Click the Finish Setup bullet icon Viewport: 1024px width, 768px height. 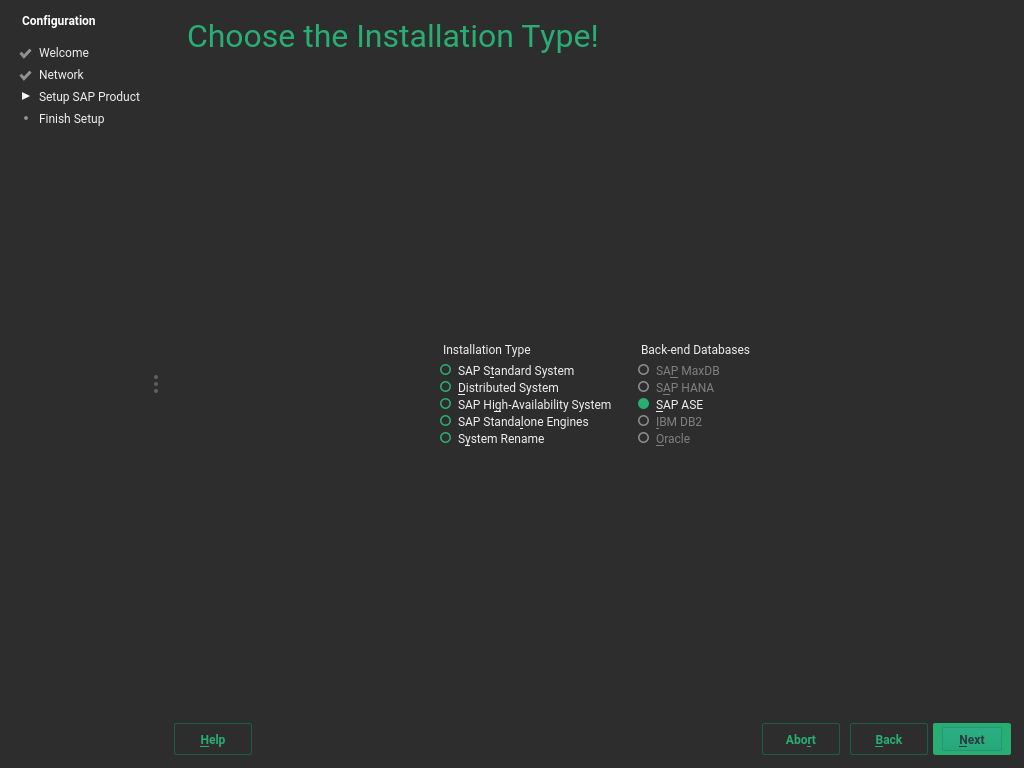coord(26,118)
